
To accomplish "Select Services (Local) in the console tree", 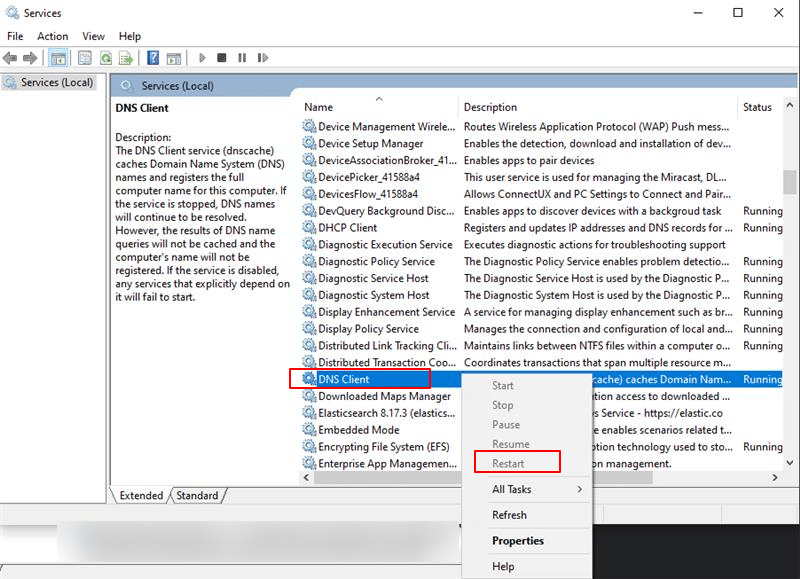I will click(x=49, y=82).
